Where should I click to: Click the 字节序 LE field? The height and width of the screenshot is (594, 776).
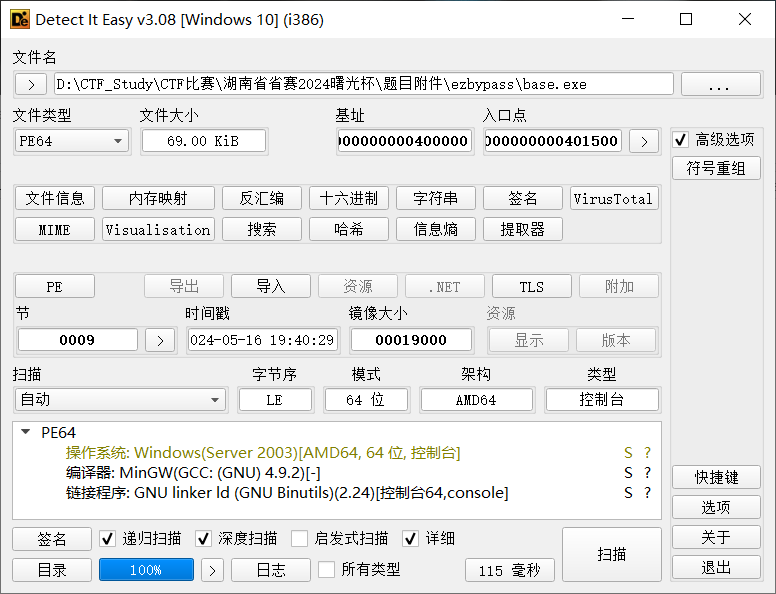275,400
